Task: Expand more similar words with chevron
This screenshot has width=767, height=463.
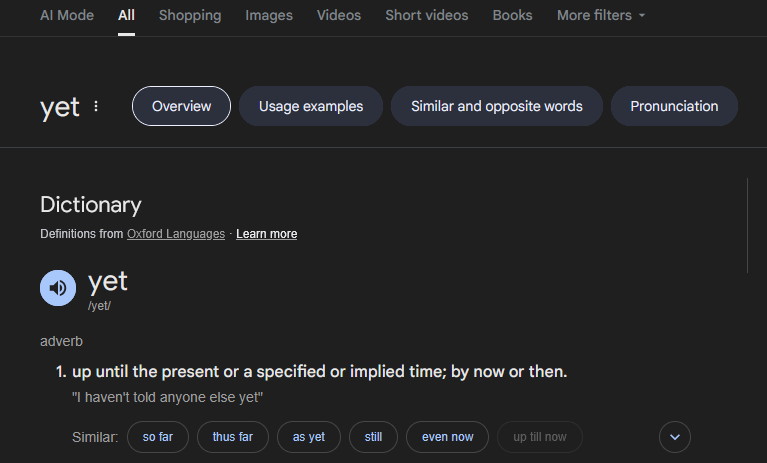Action: coord(675,437)
